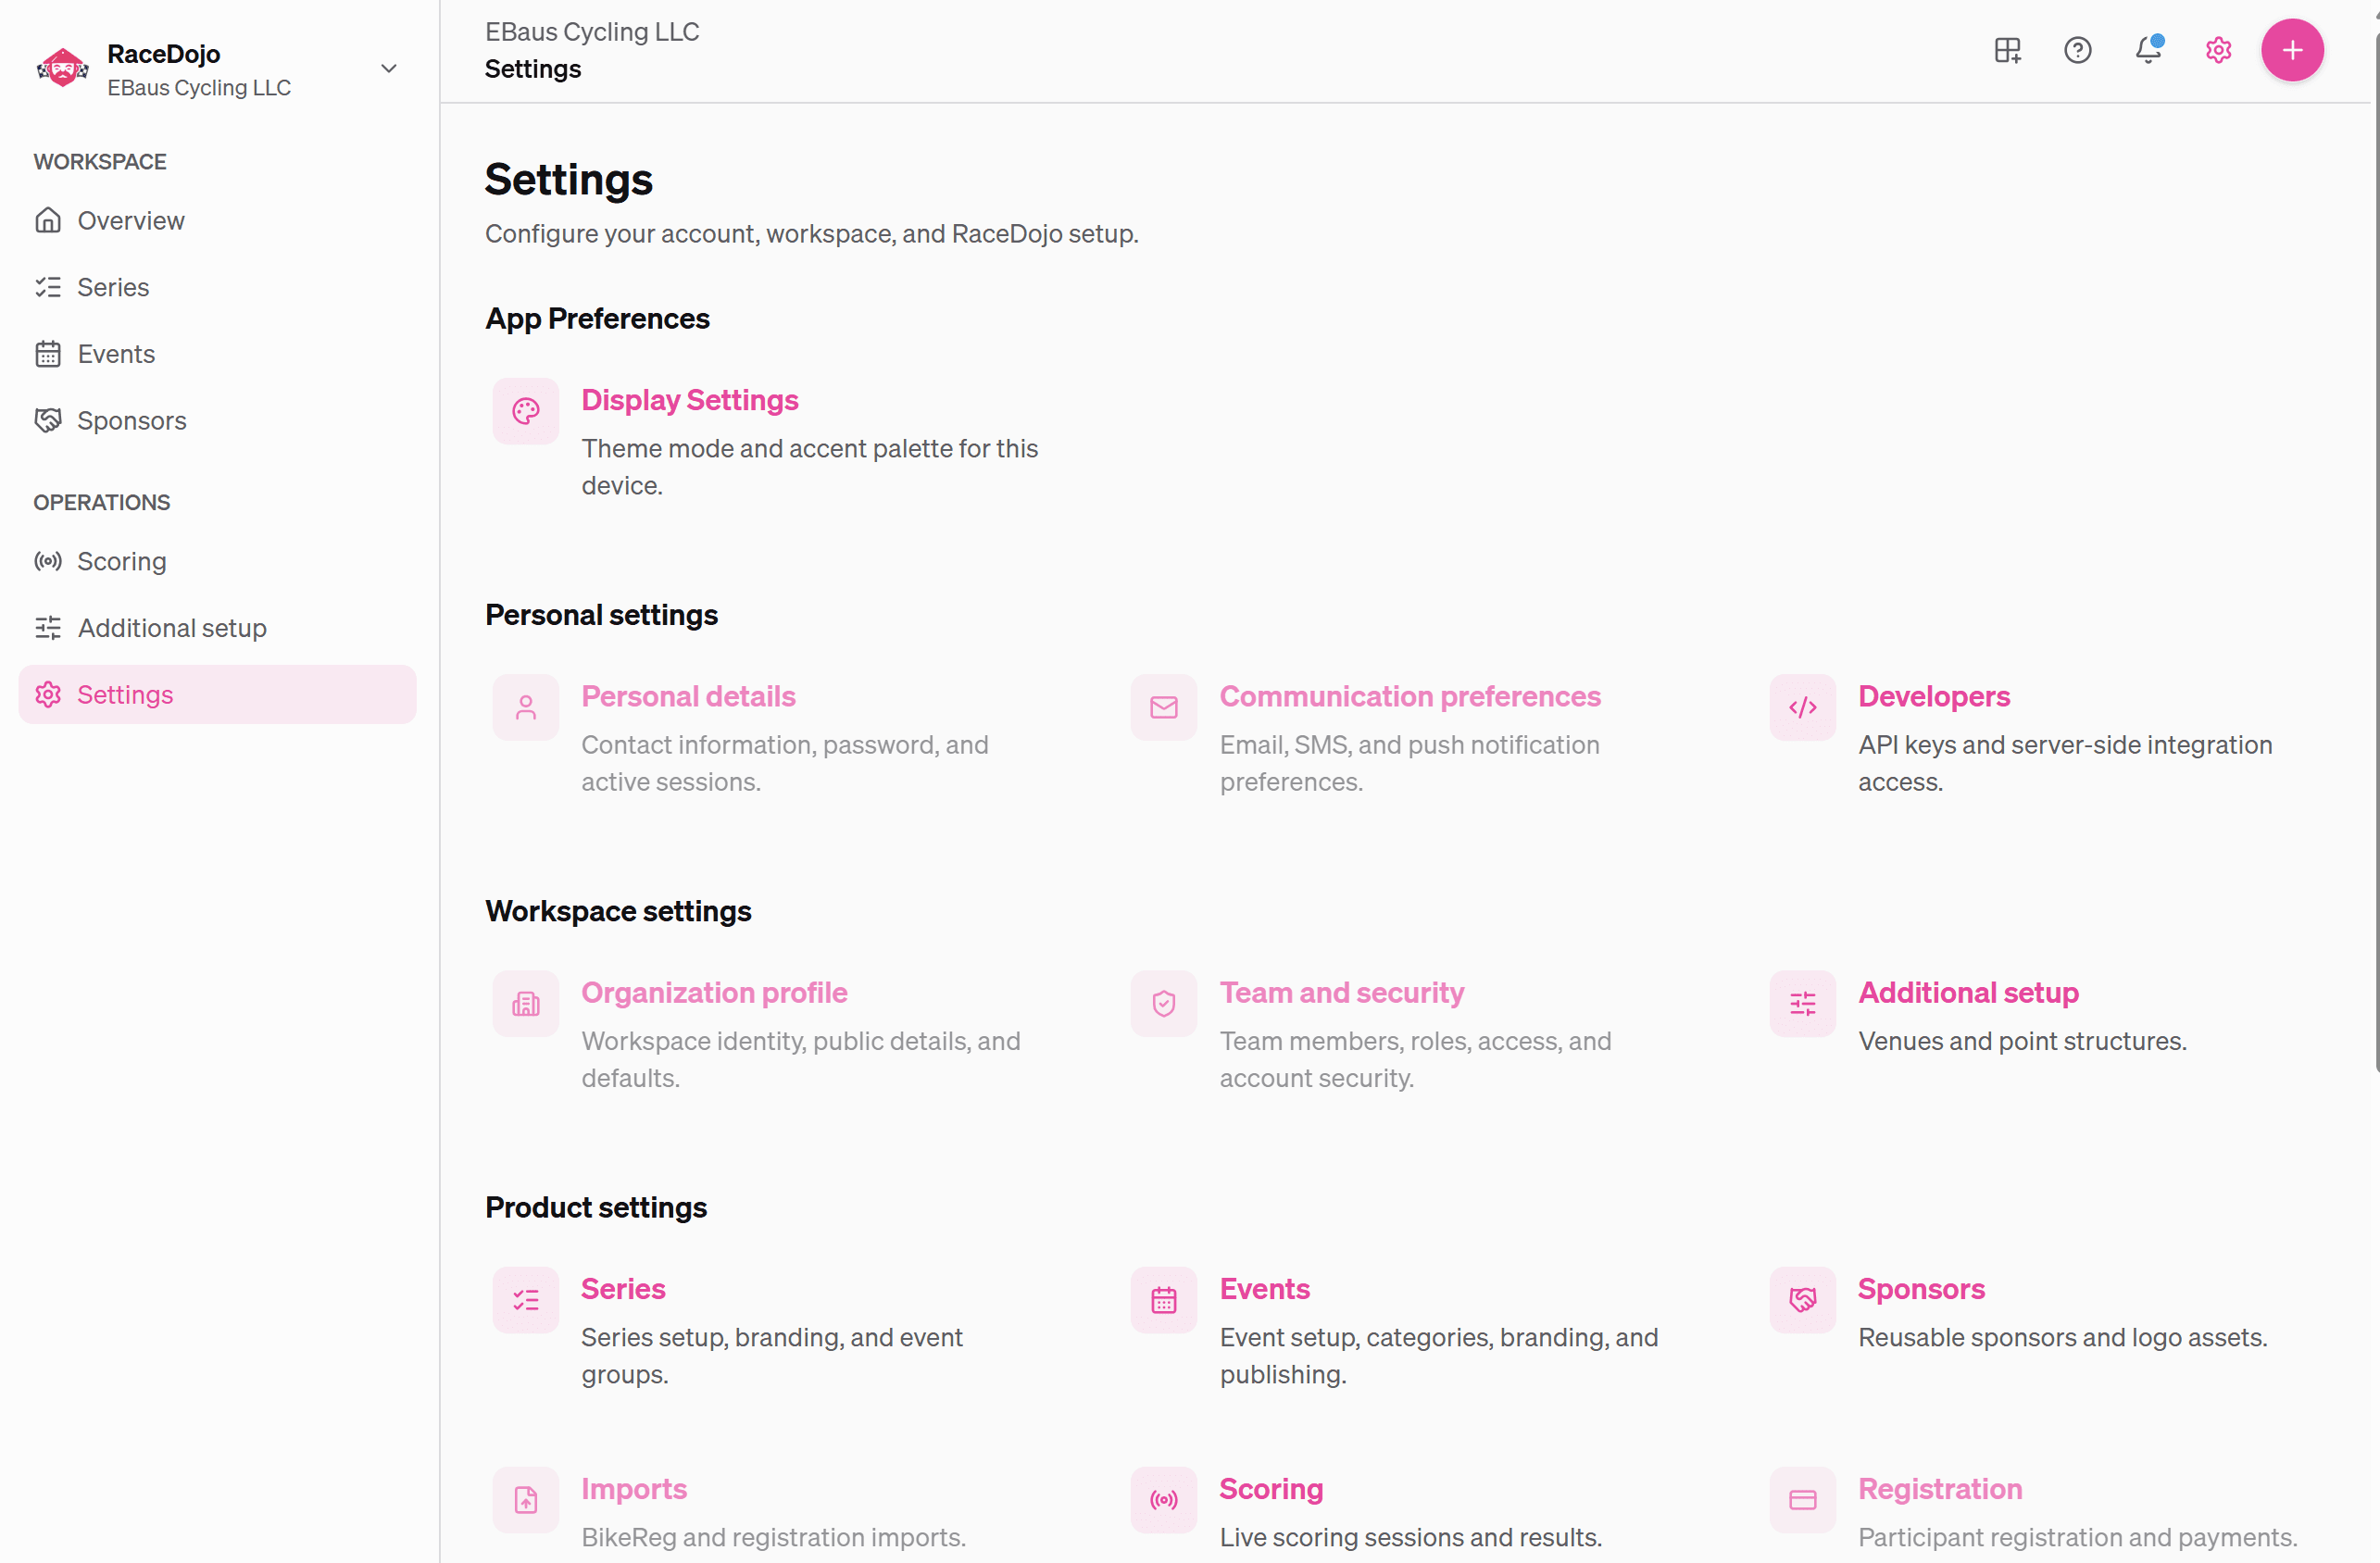
Task: Click the EBaus Cycling LLC breadcrumb text
Action: (x=592, y=32)
